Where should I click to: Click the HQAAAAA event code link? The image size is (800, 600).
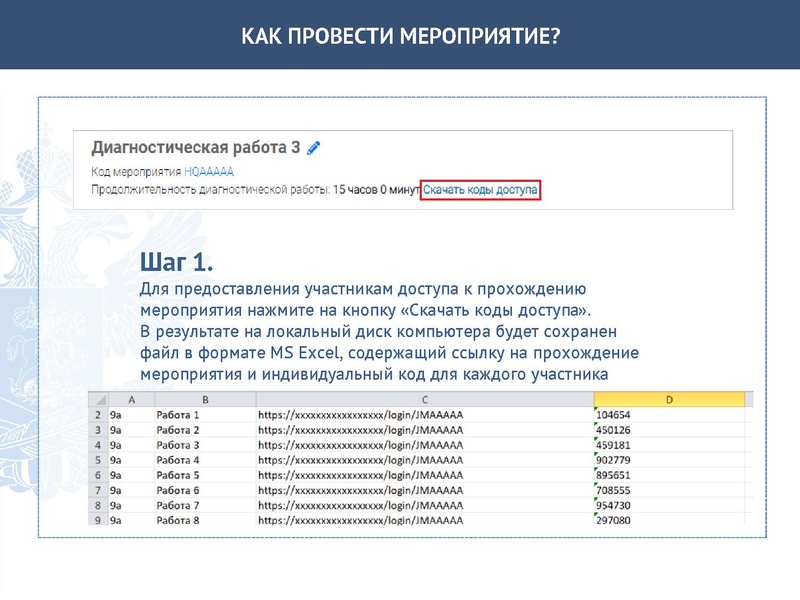coord(207,172)
